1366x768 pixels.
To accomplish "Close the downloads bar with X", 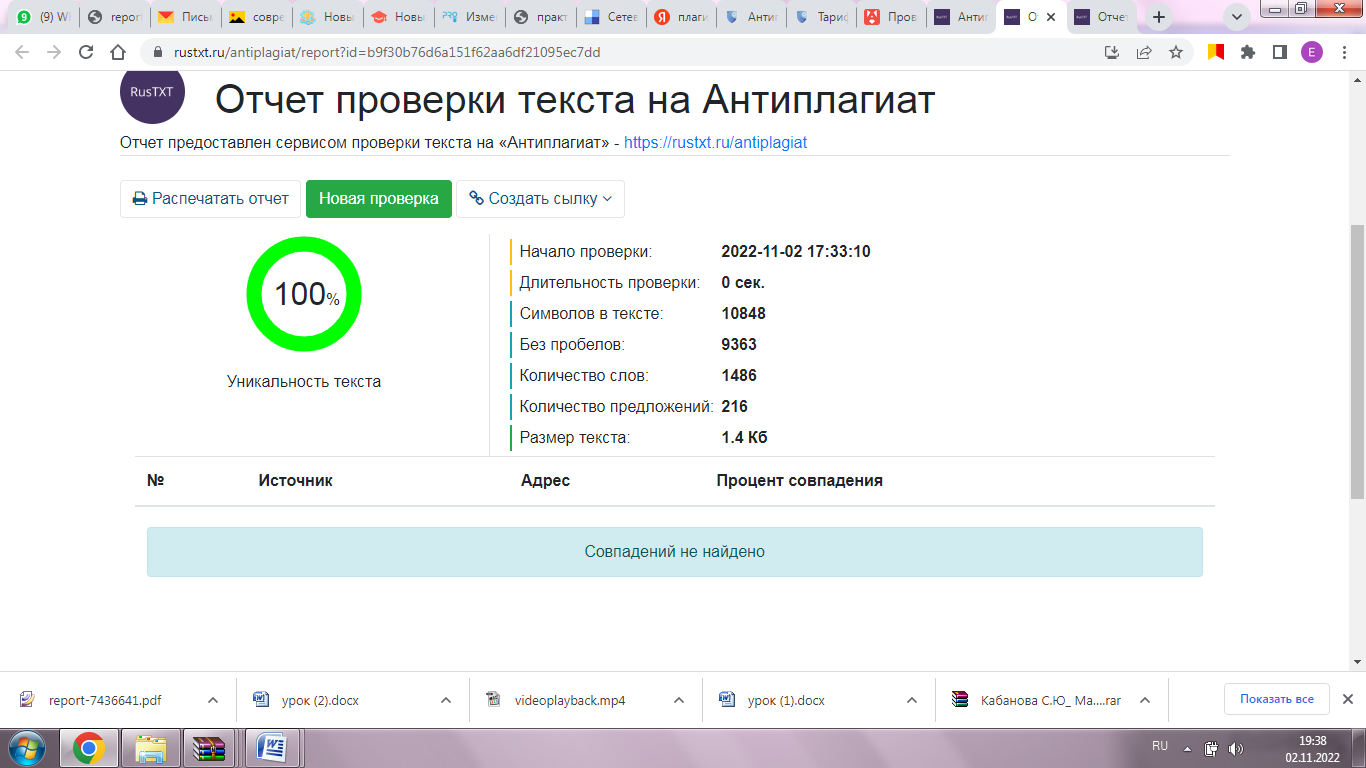I will (x=1347, y=699).
